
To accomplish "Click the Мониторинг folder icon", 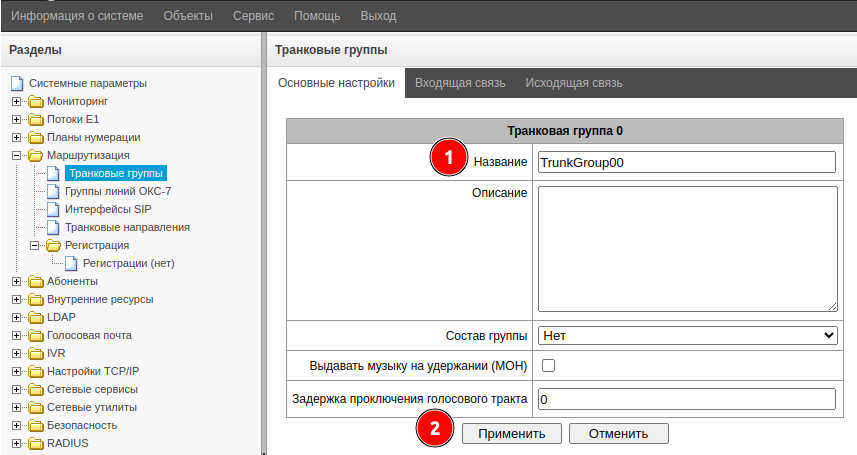I will [36, 102].
